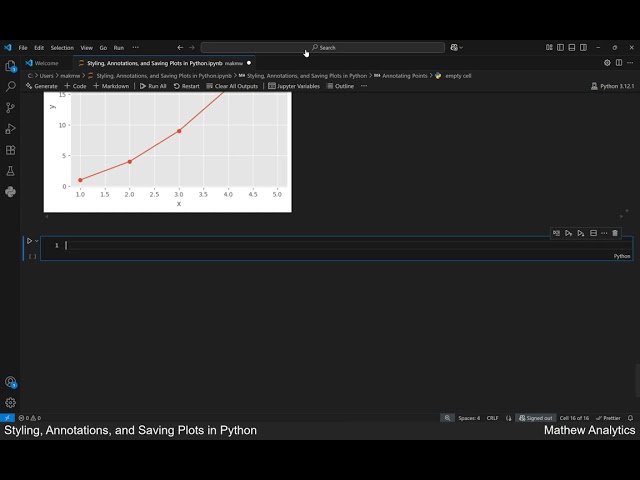The image size is (640, 480).
Task: Select the Python 3.12.1 kernel picker
Action: tap(613, 86)
